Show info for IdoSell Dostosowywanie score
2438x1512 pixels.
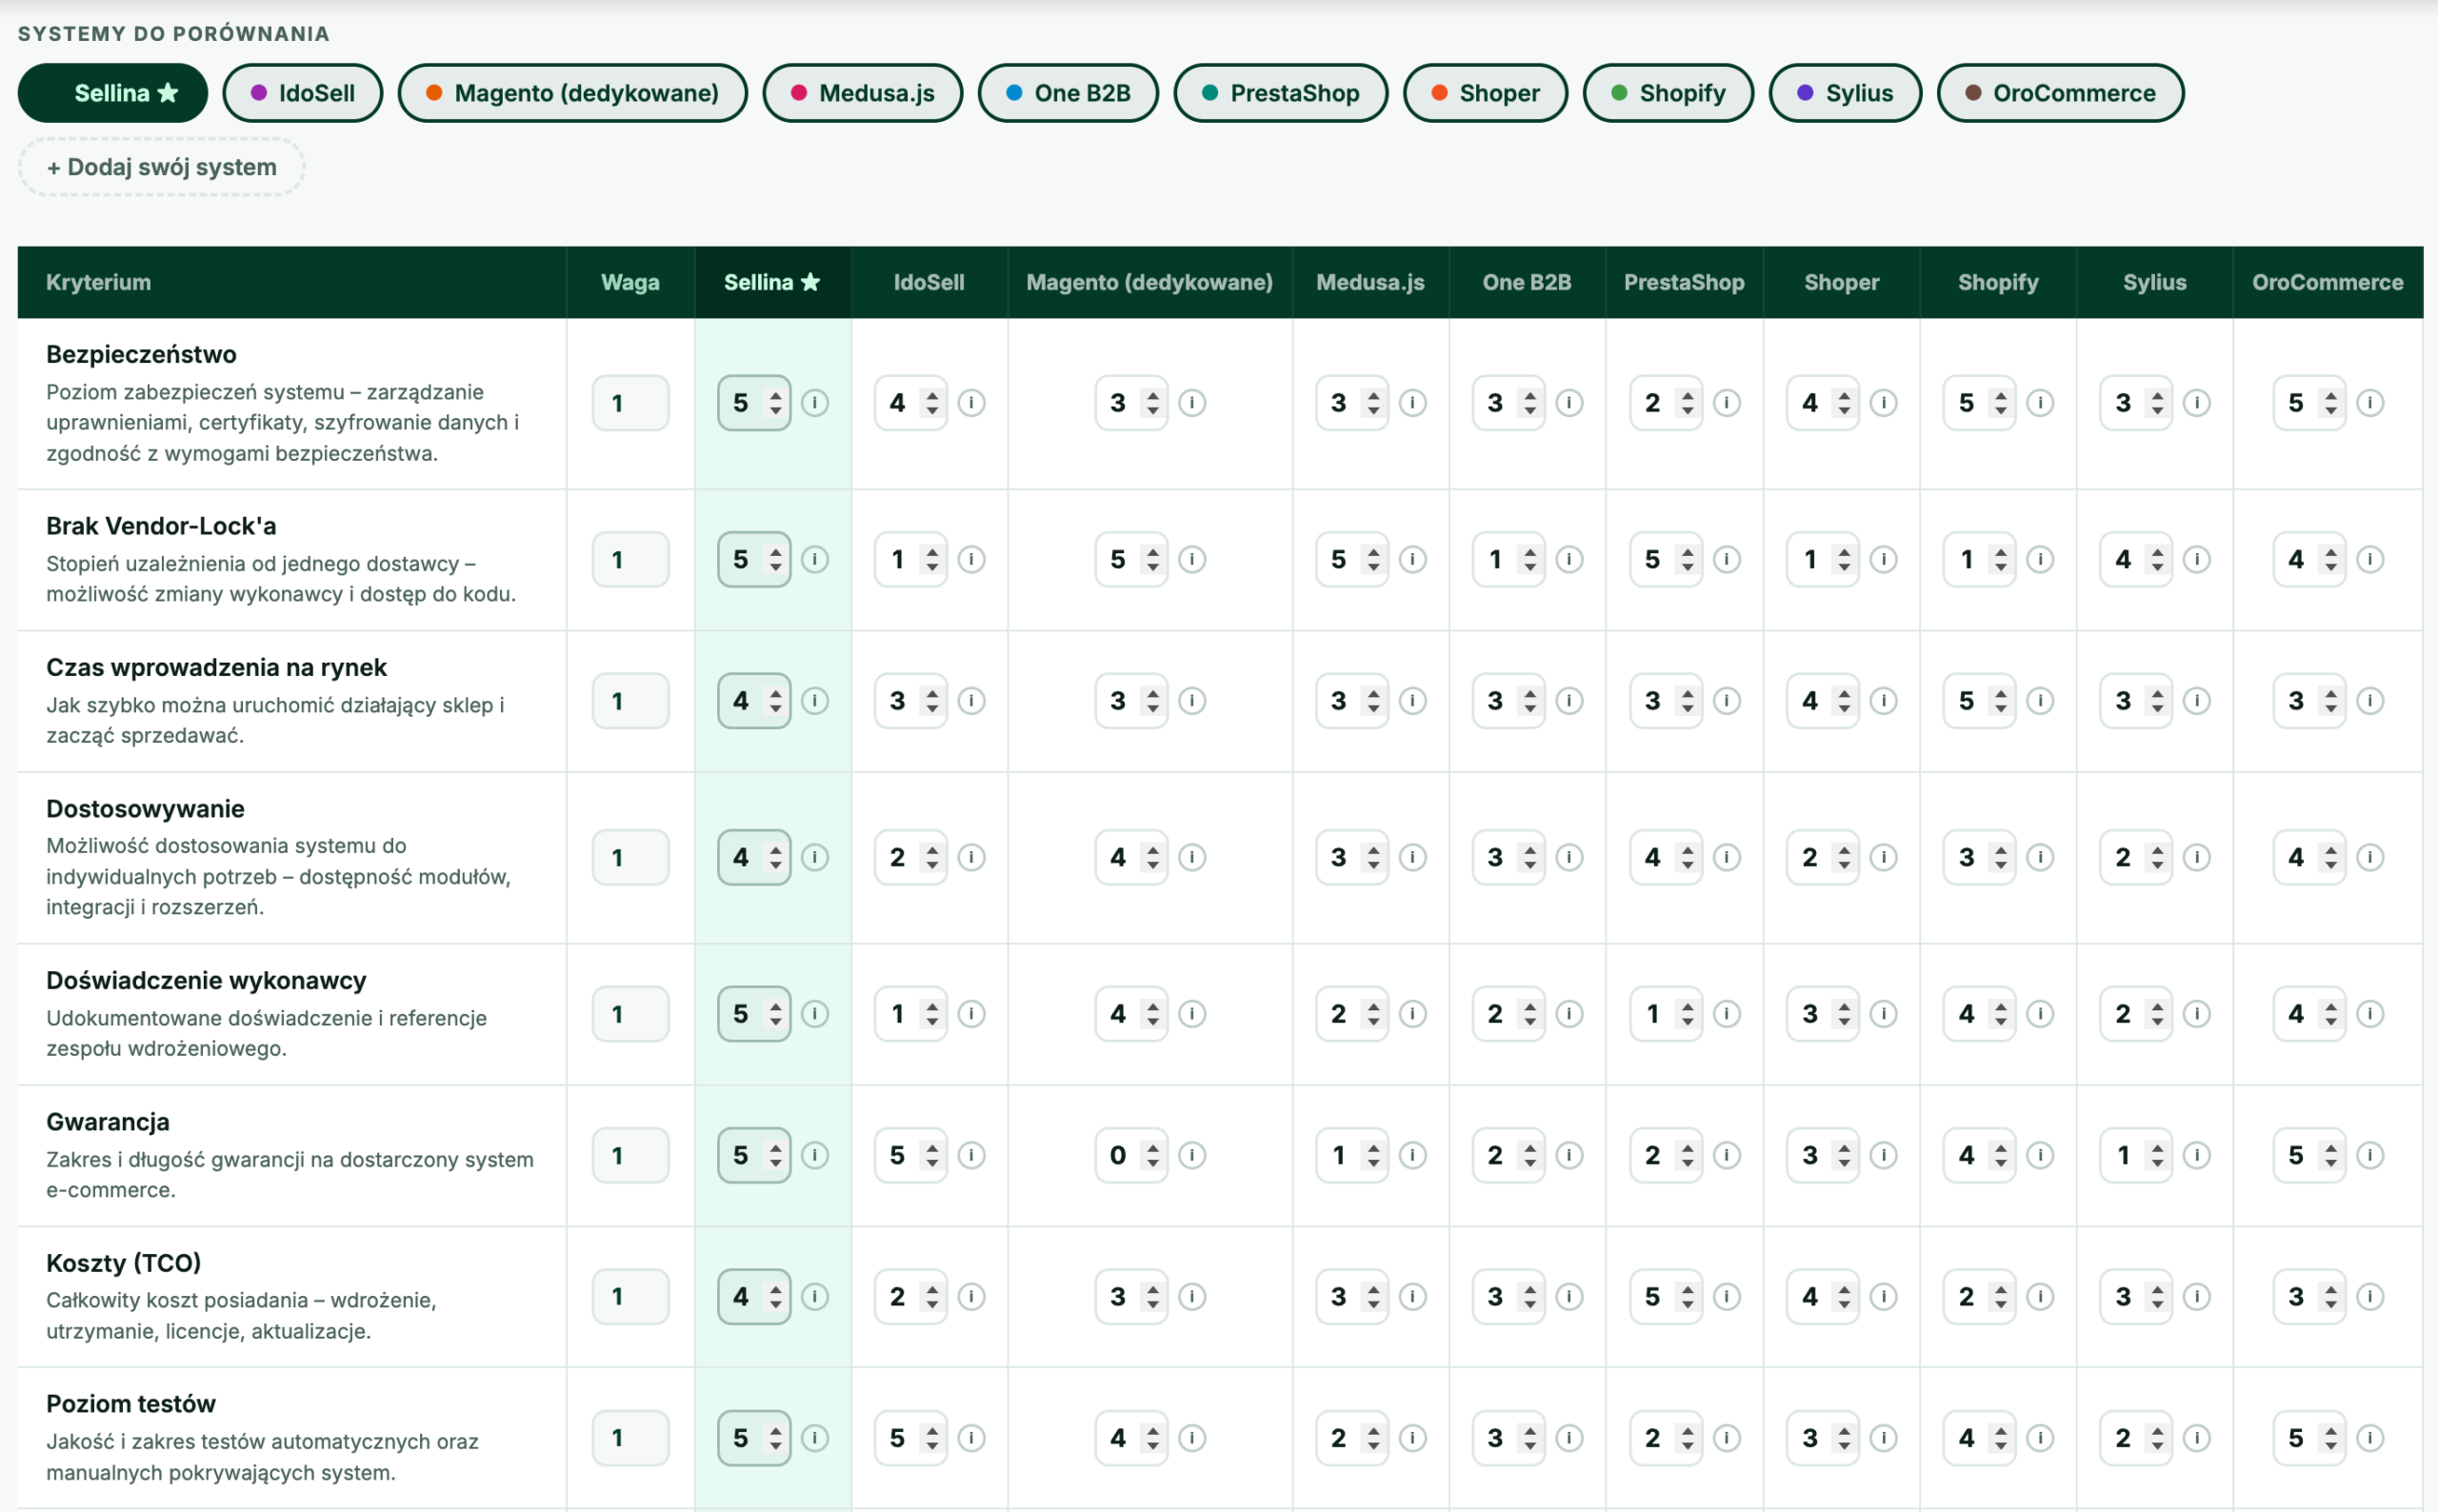tap(971, 857)
